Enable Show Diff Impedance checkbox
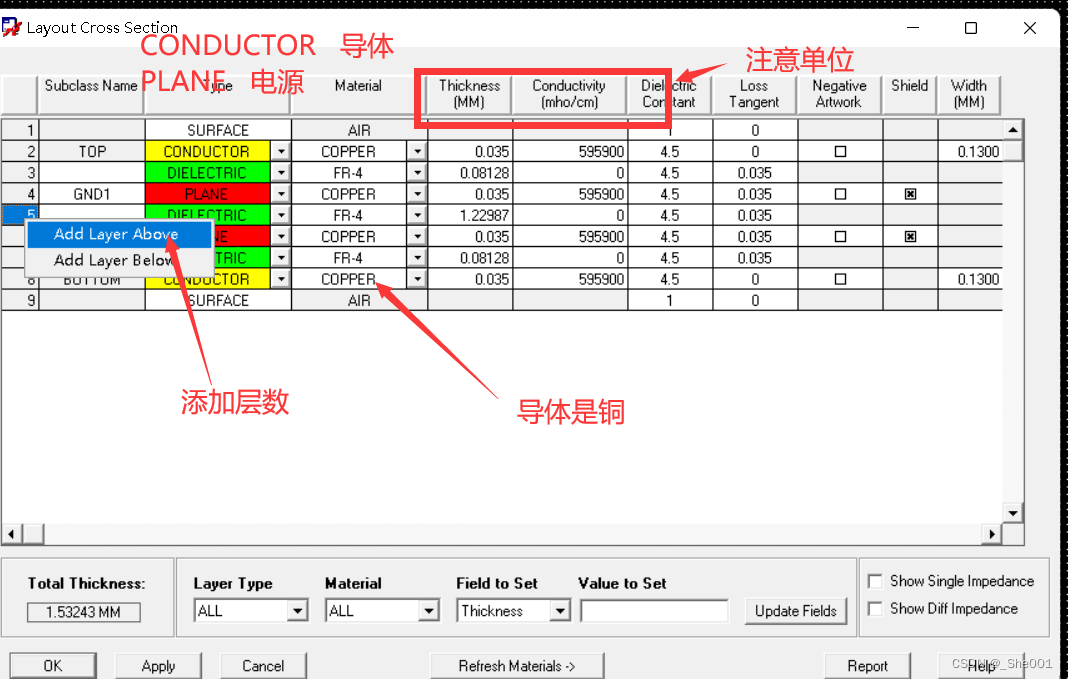Viewport: 1068px width, 679px height. (876, 609)
